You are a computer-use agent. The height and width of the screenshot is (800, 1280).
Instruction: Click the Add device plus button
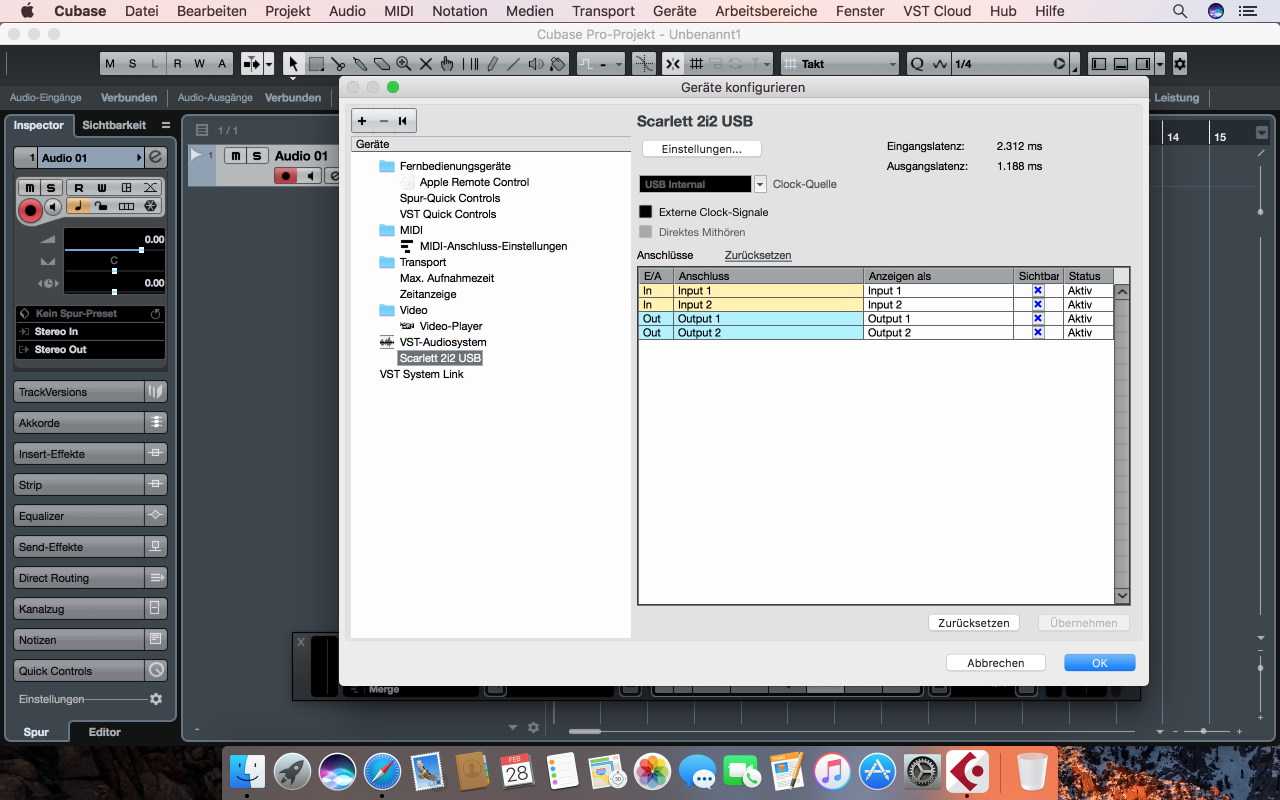[362, 121]
